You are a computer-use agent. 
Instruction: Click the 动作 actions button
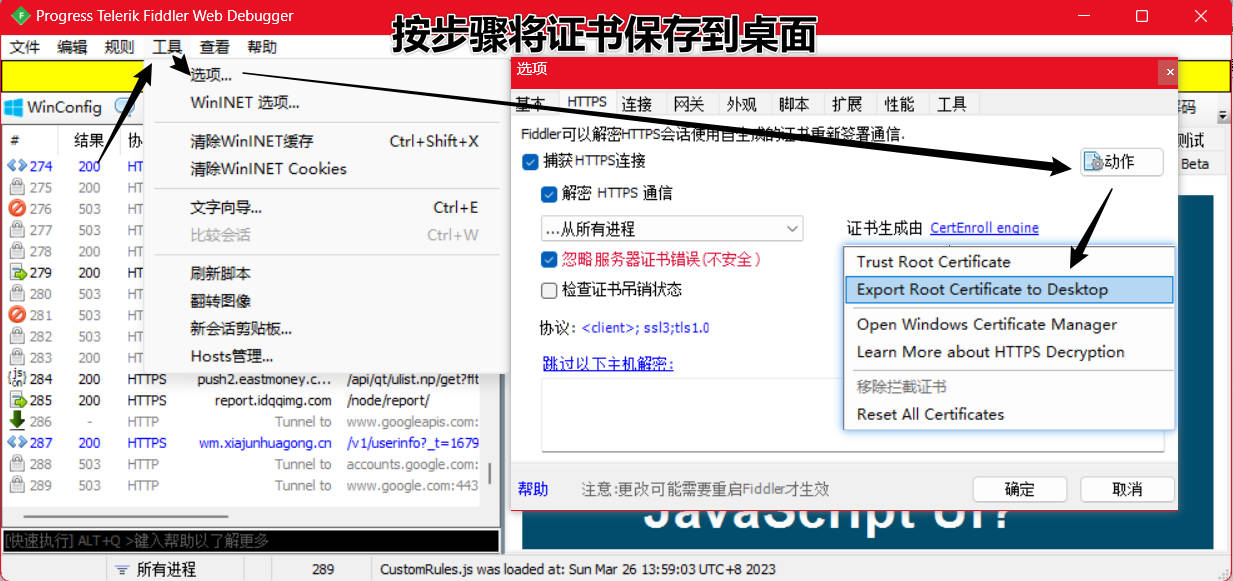coord(1122,162)
